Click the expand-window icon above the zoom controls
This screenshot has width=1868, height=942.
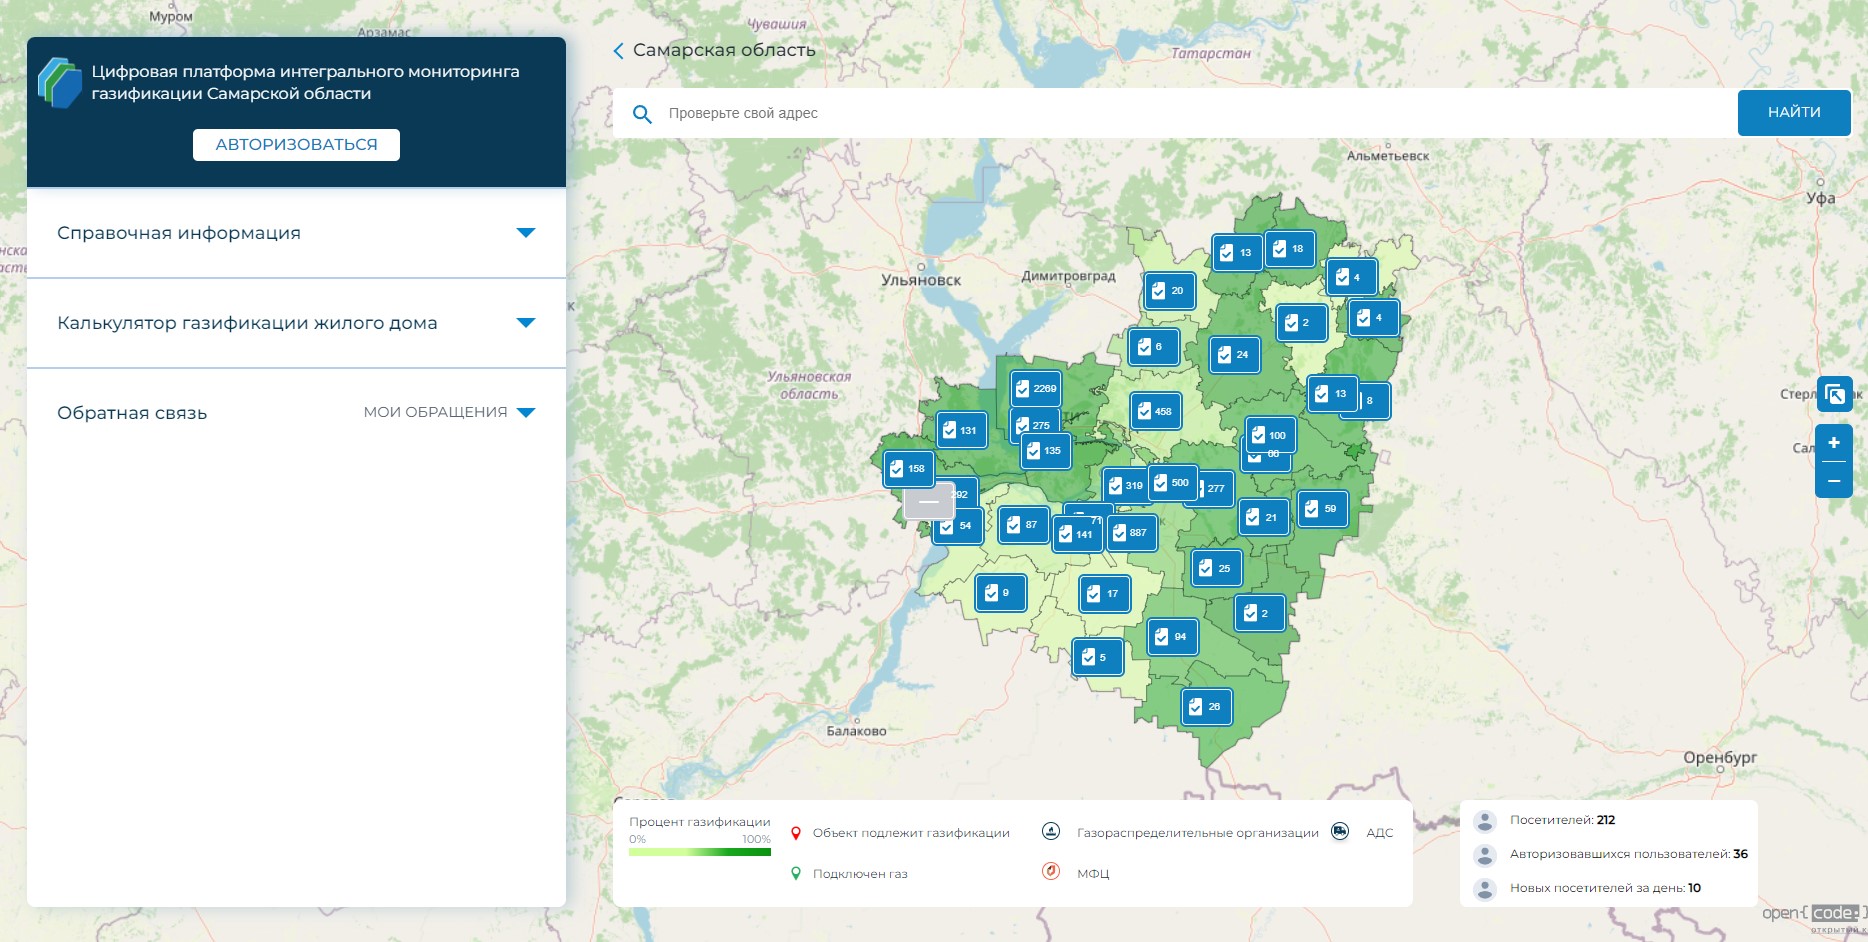1834,394
